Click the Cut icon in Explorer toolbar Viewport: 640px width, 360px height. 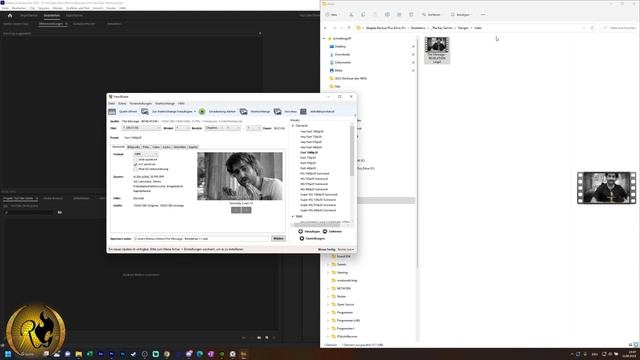coord(351,15)
